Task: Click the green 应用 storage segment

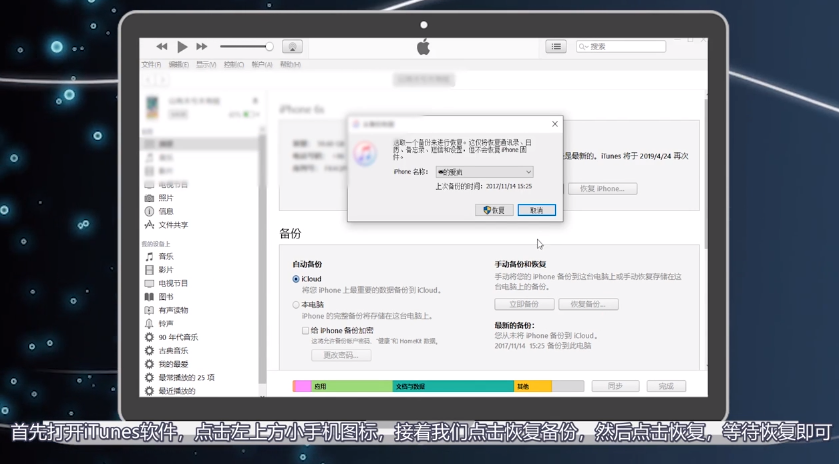Action: pos(352,386)
